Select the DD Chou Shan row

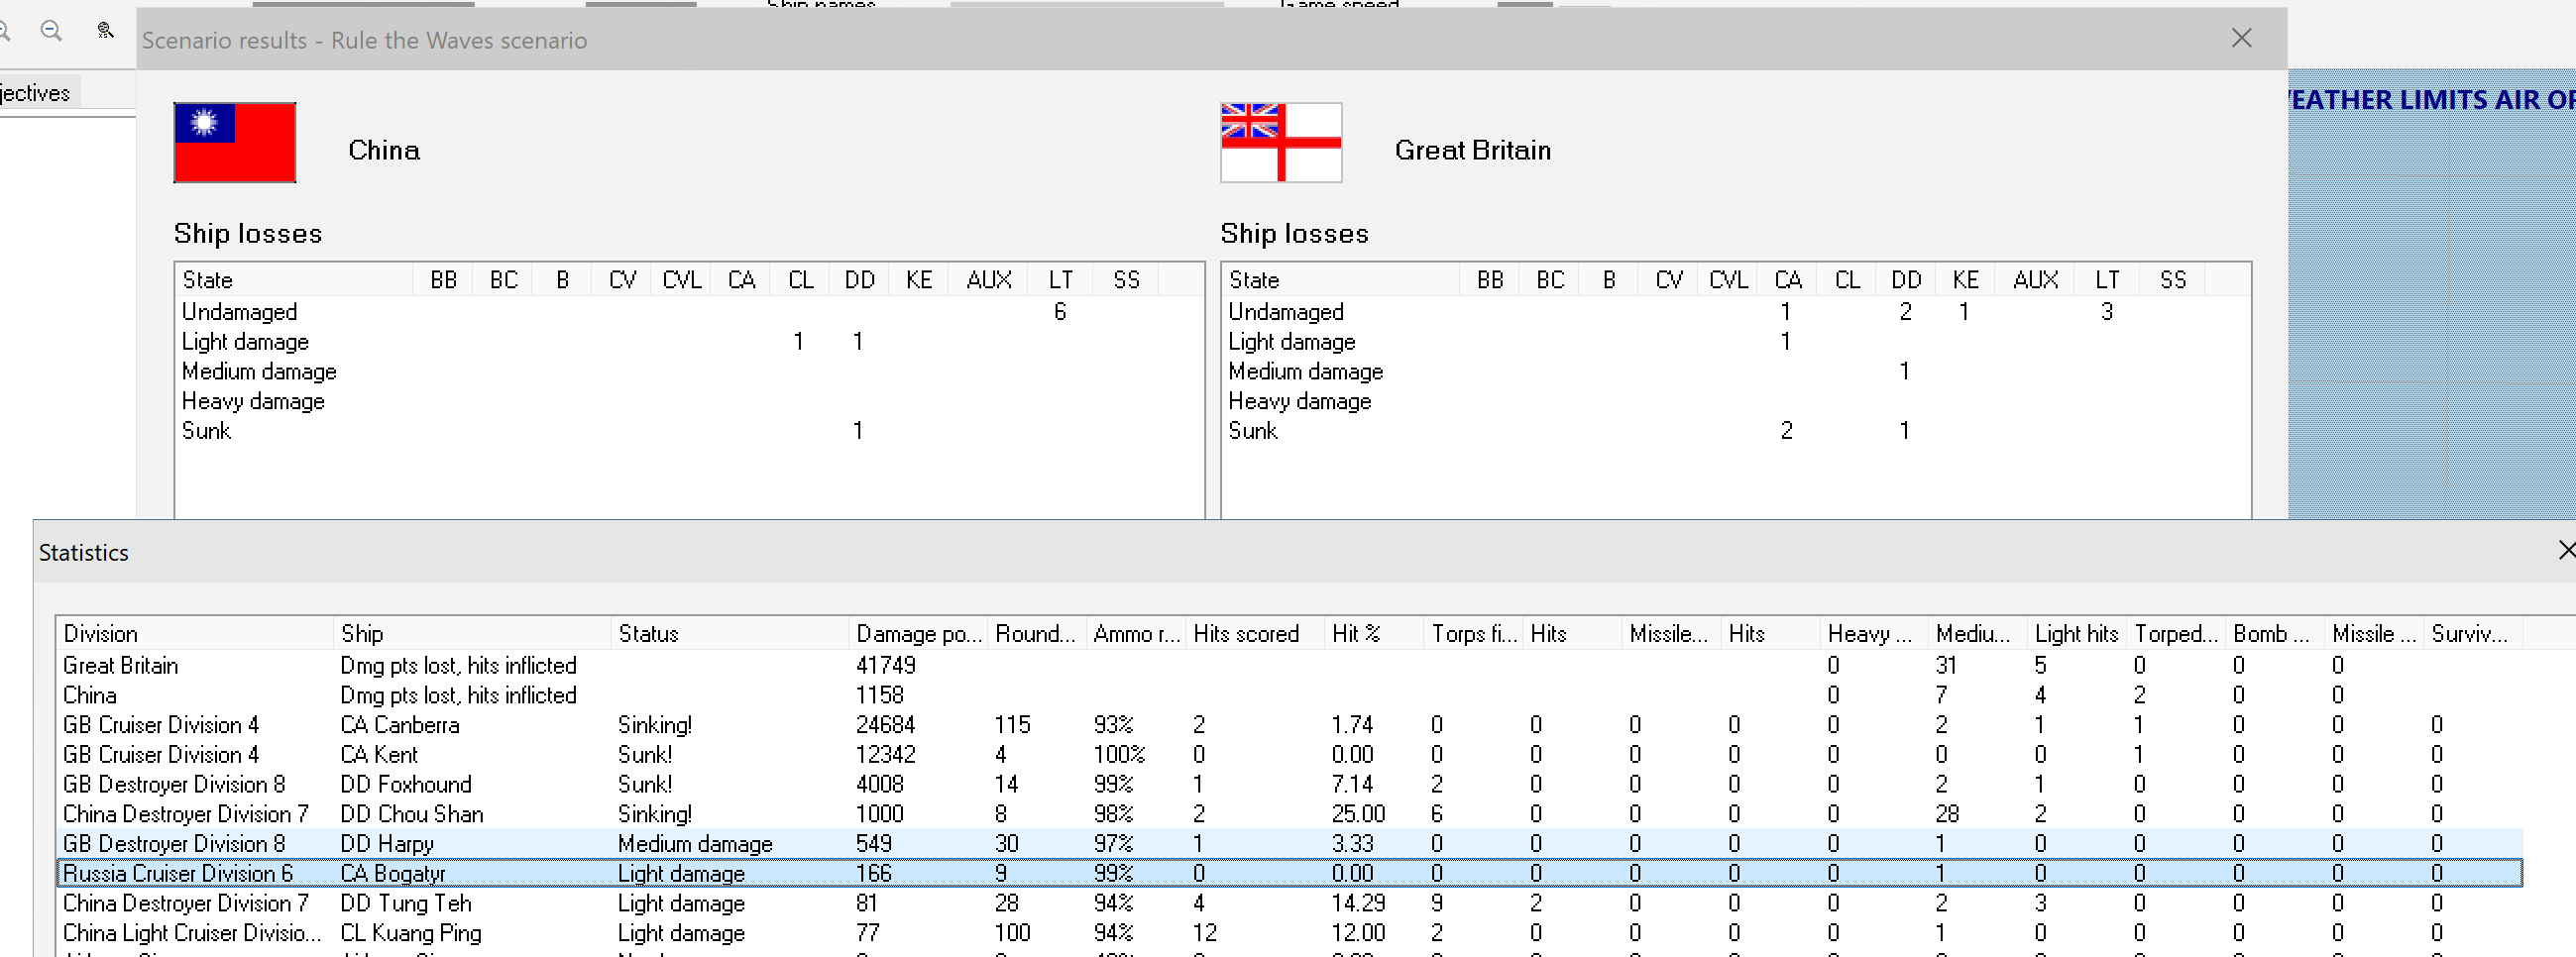pos(412,814)
